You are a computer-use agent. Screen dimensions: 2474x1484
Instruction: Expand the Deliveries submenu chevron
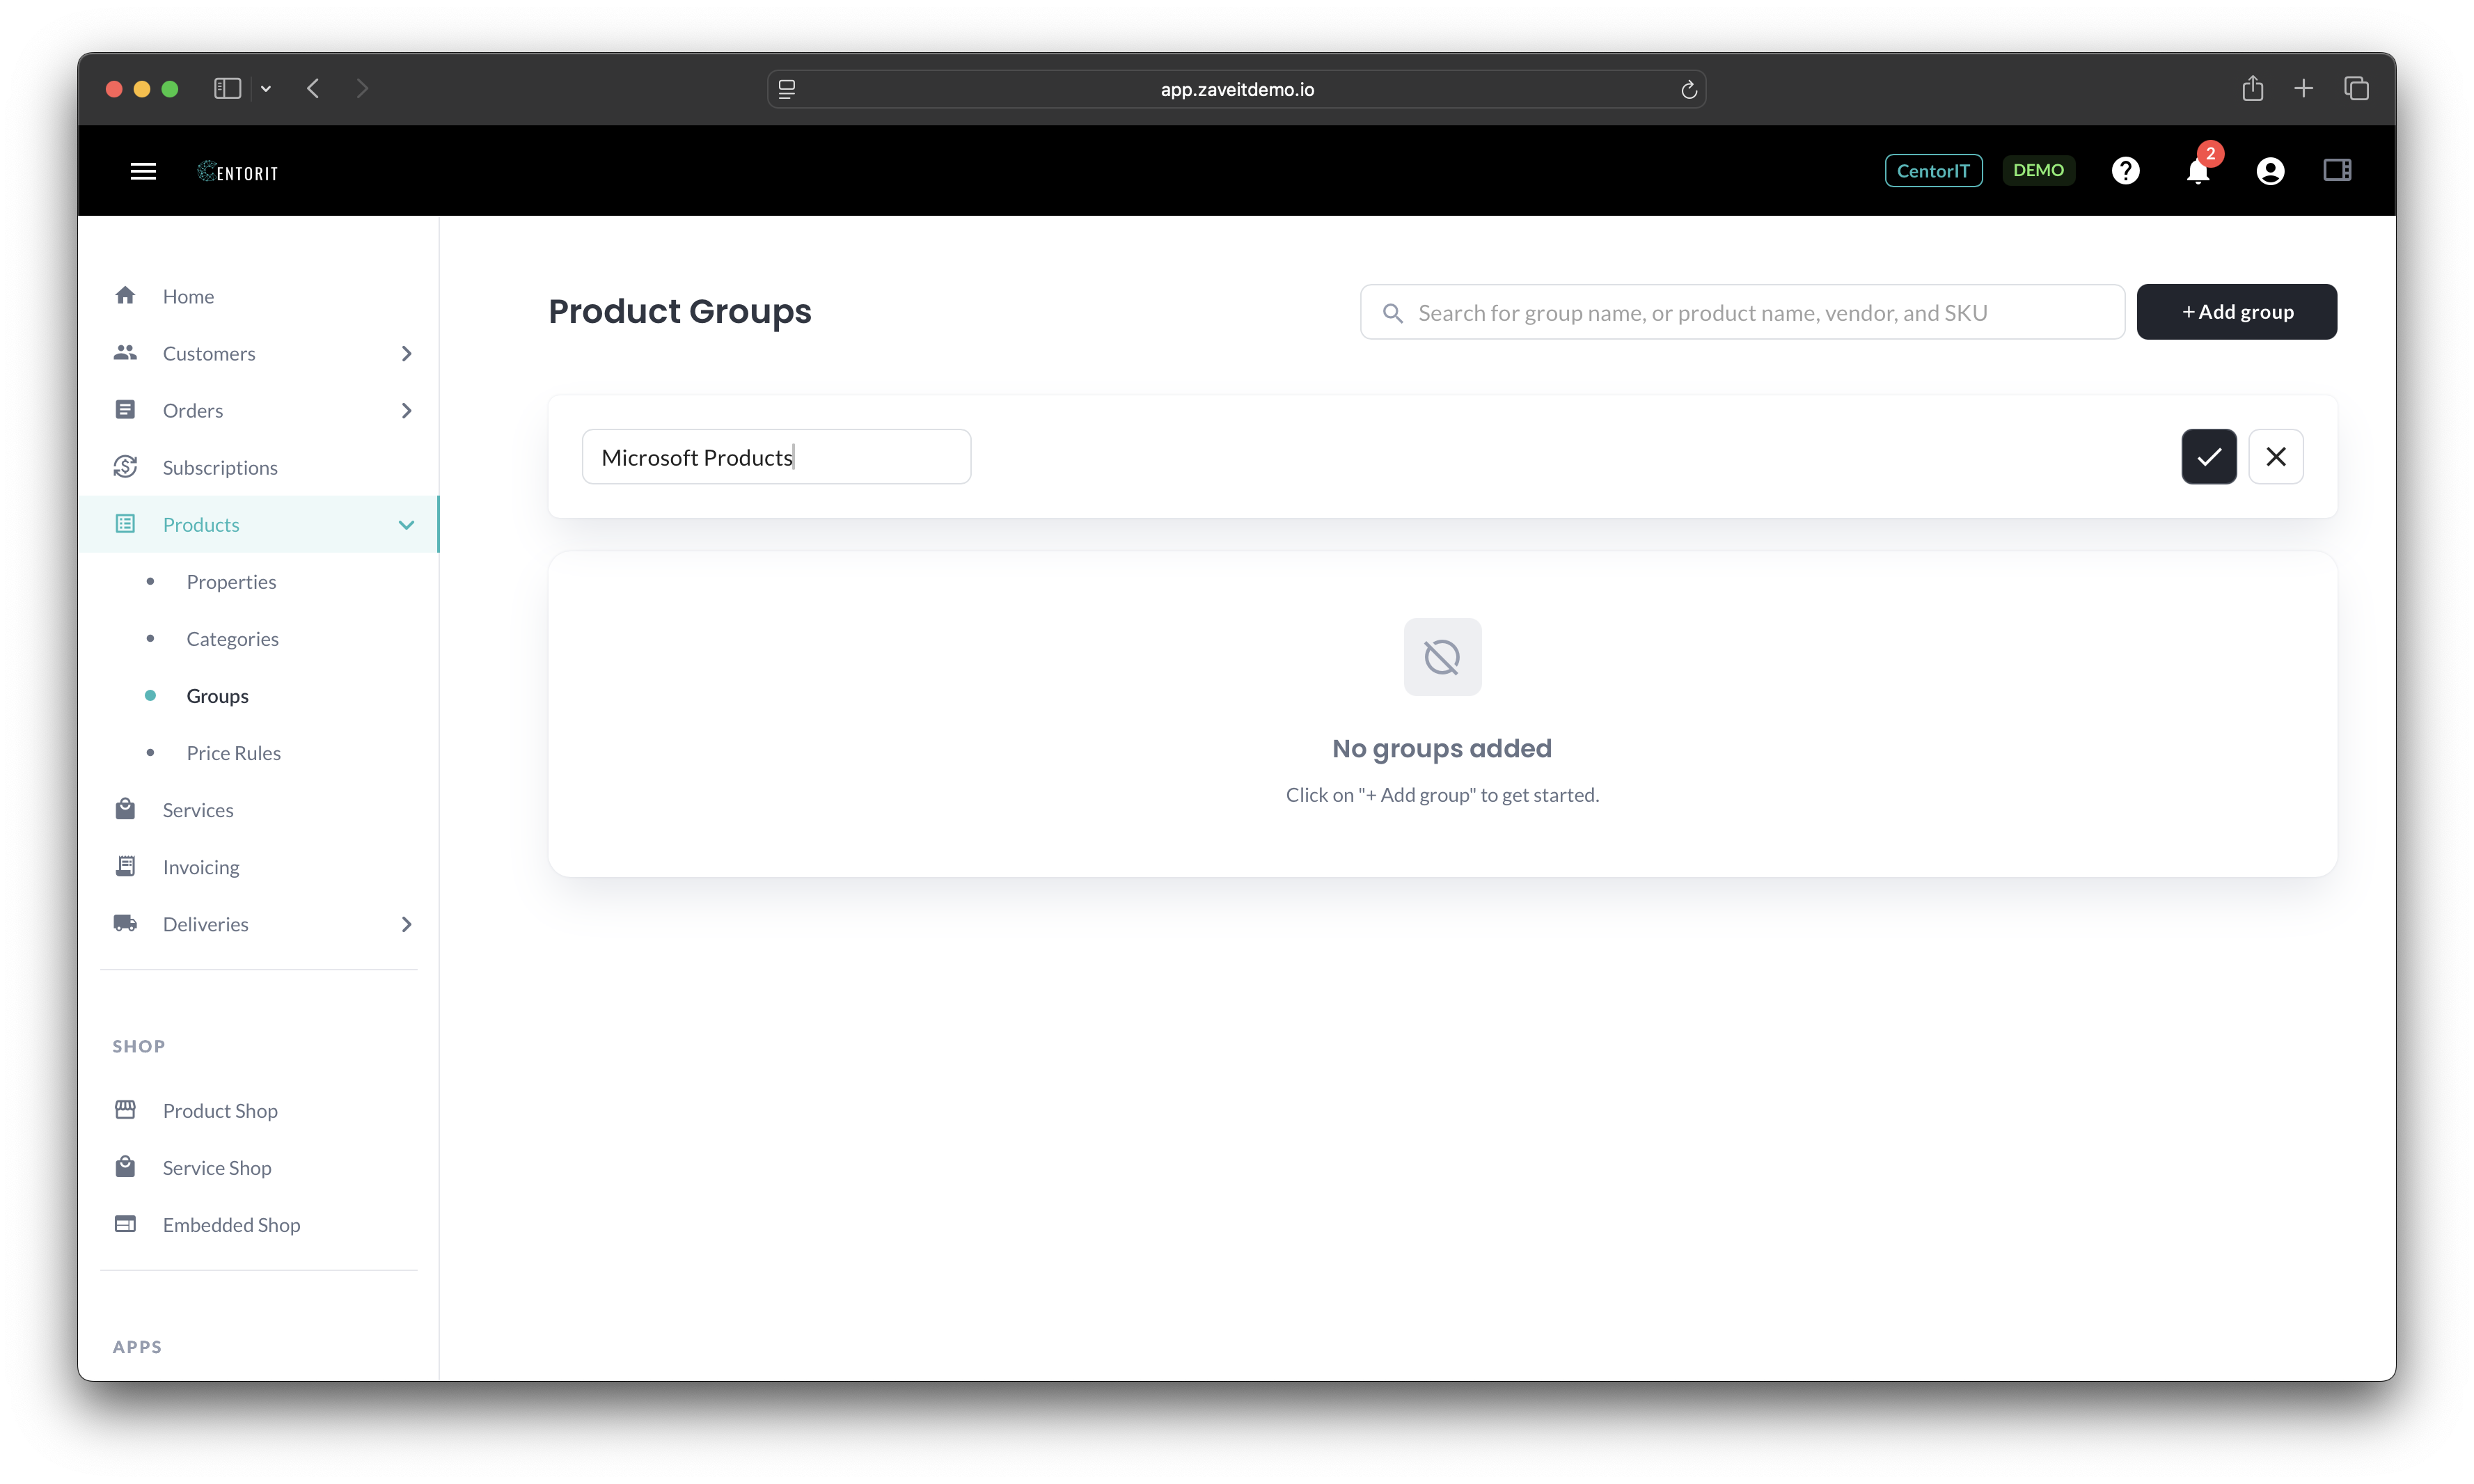tap(406, 924)
